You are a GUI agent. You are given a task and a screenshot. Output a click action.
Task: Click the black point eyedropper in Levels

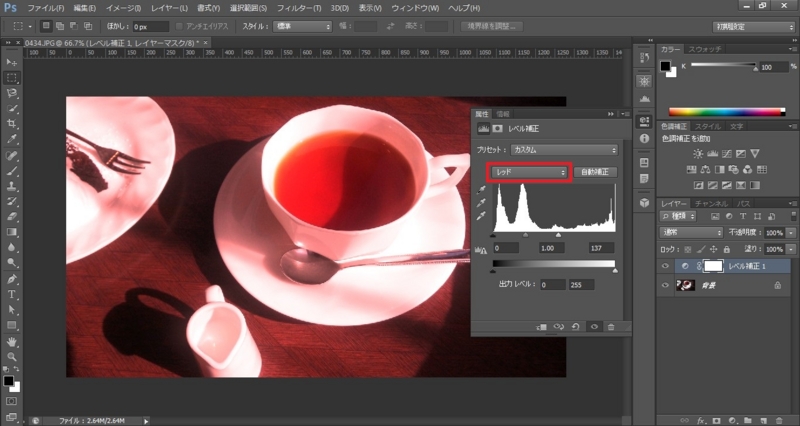click(x=481, y=190)
